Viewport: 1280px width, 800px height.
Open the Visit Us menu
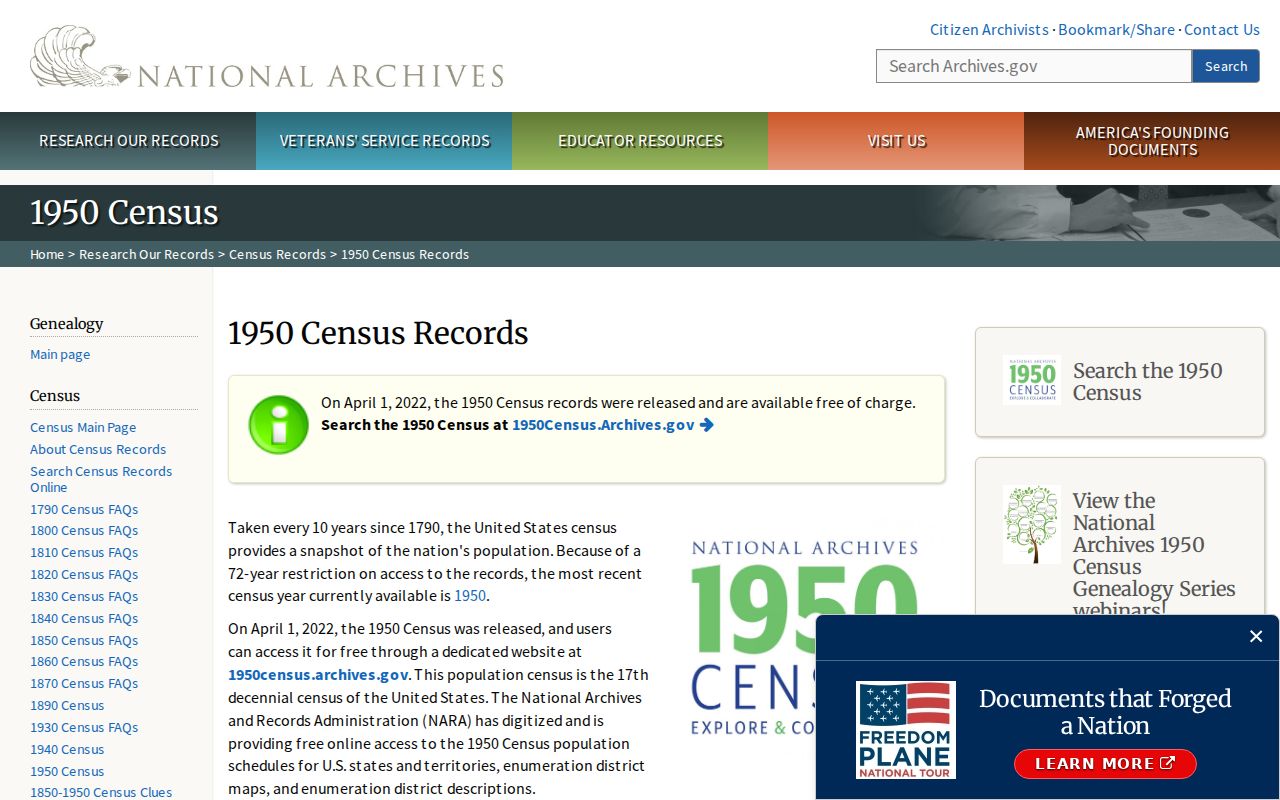pyautogui.click(x=896, y=141)
